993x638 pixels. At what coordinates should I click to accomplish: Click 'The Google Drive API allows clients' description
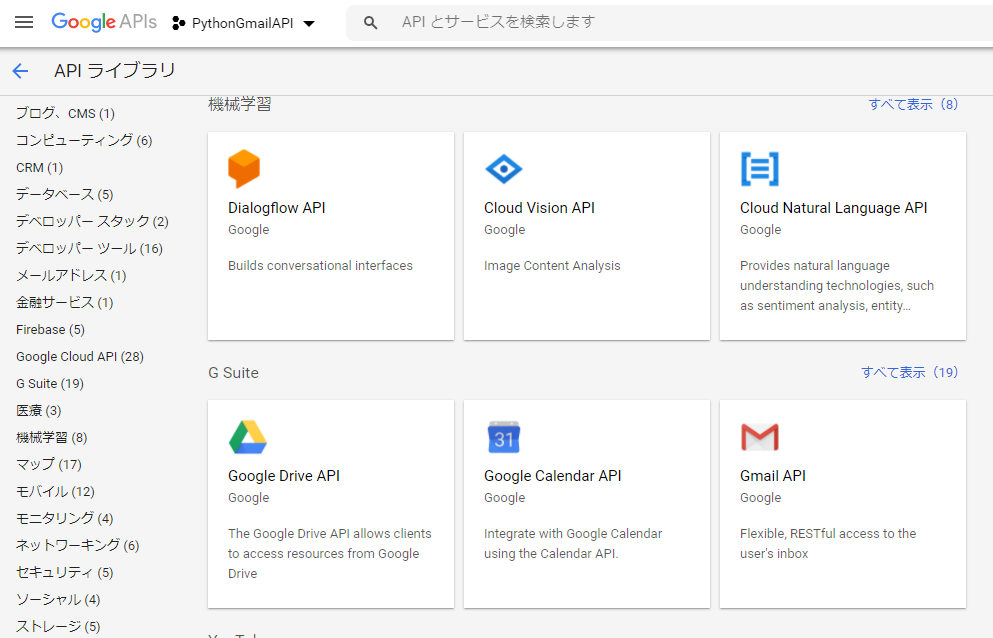pos(330,553)
